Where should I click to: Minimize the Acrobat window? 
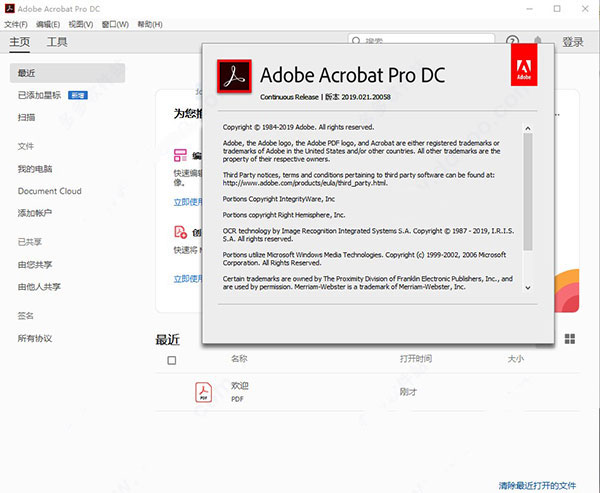point(530,8)
